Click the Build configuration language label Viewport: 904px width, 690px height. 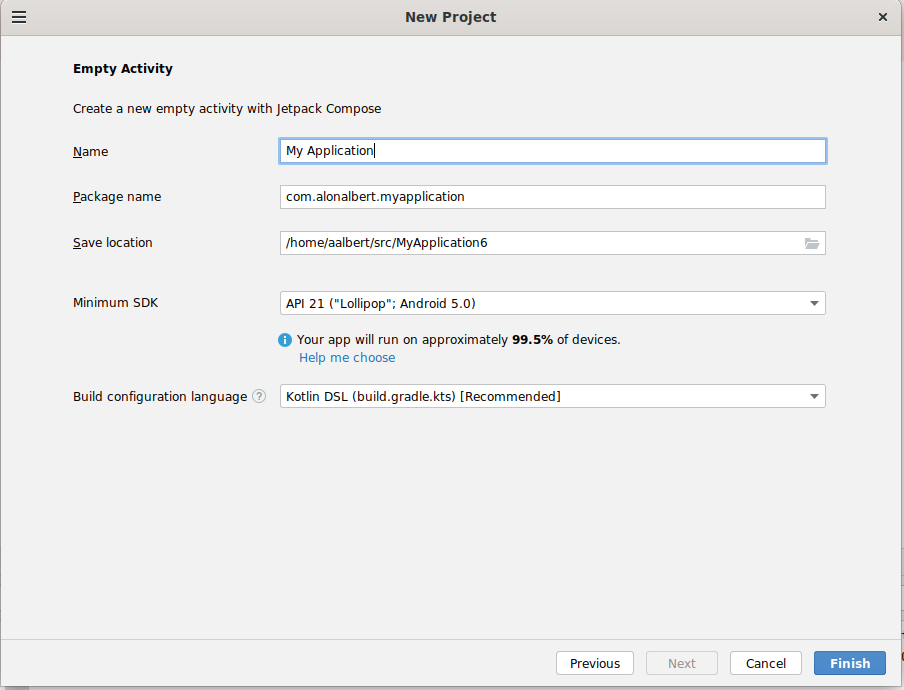coord(160,397)
